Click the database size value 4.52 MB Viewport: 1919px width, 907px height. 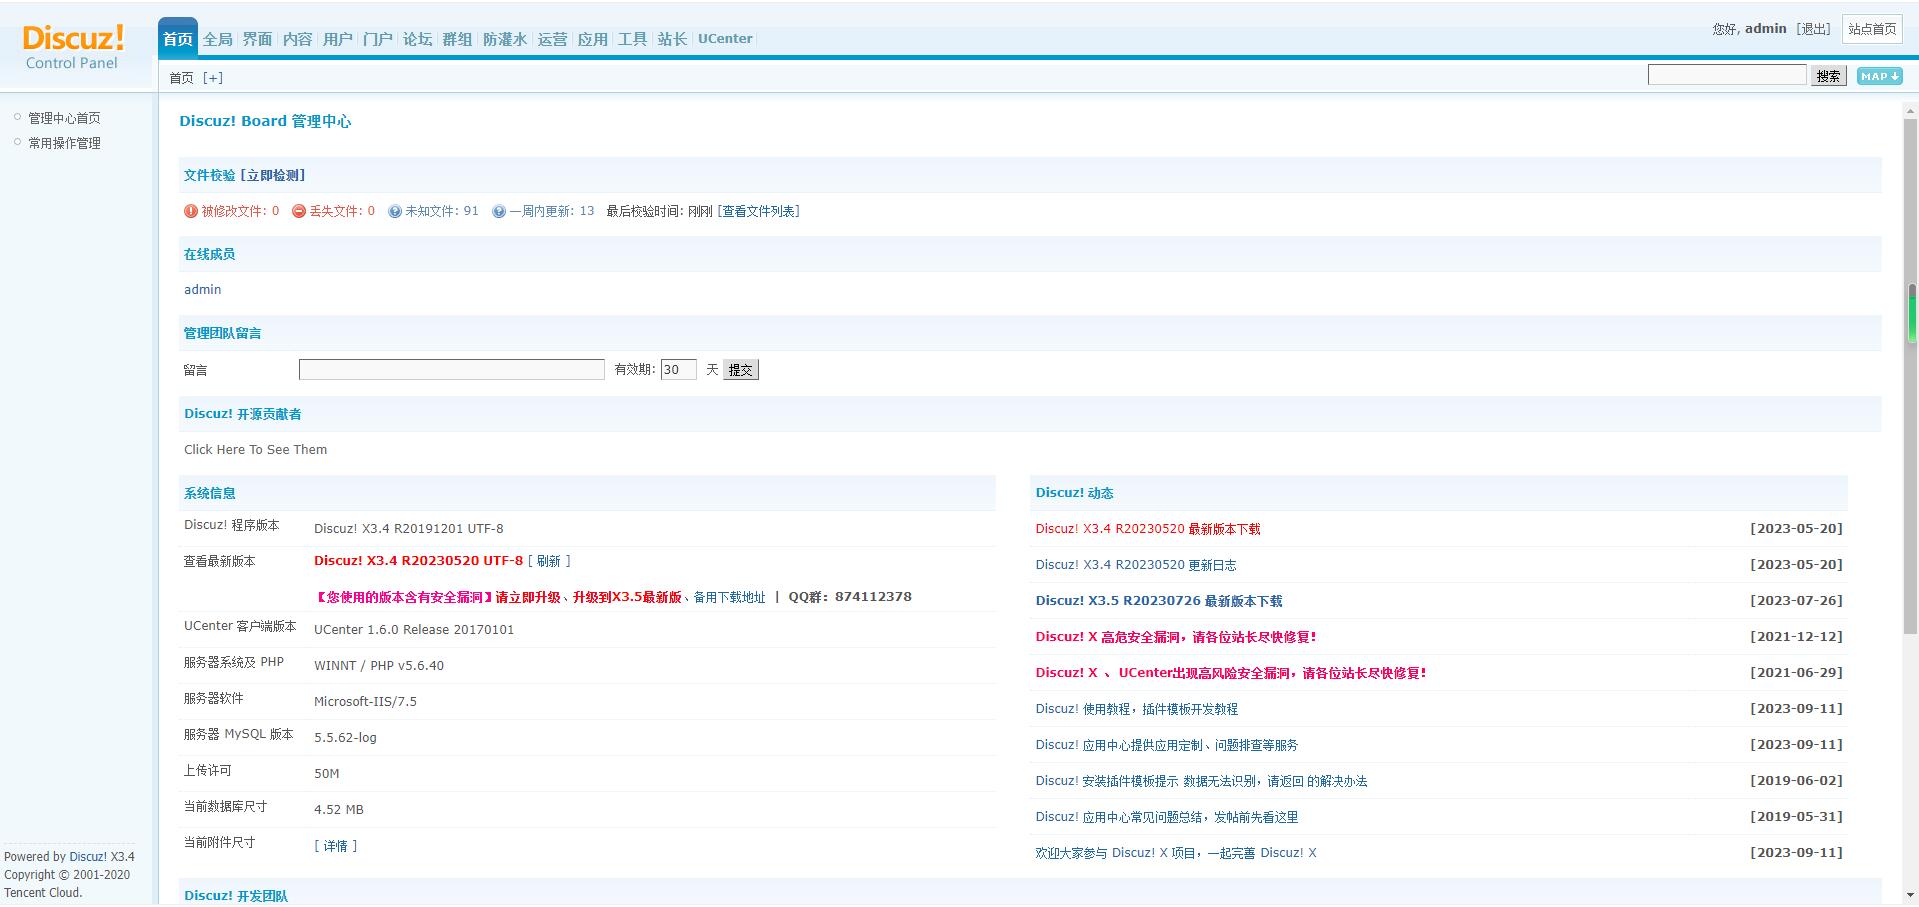(339, 810)
